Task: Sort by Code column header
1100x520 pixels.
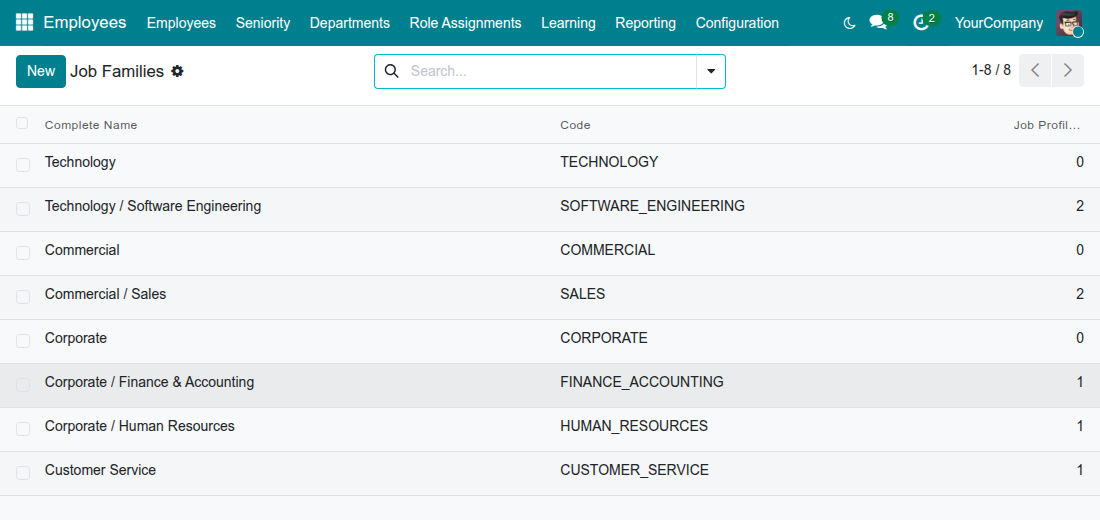Action: 575,125
